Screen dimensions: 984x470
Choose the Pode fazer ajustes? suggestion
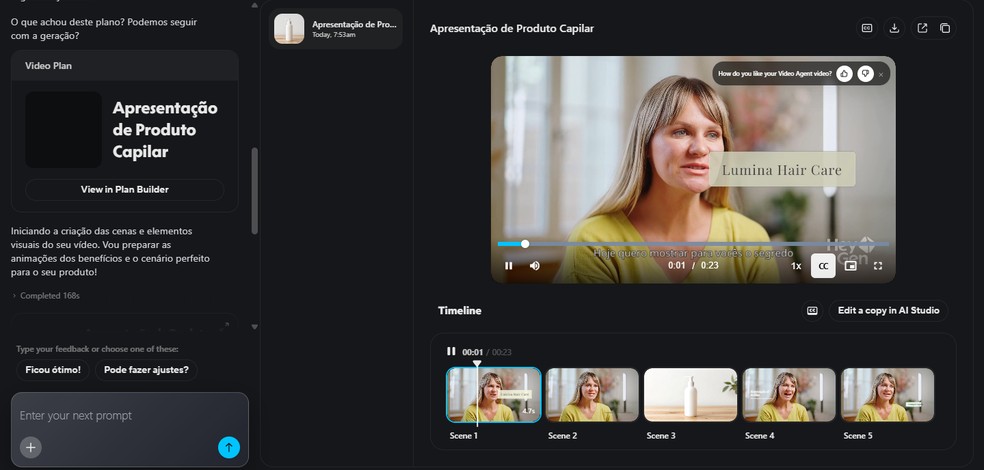pos(146,370)
